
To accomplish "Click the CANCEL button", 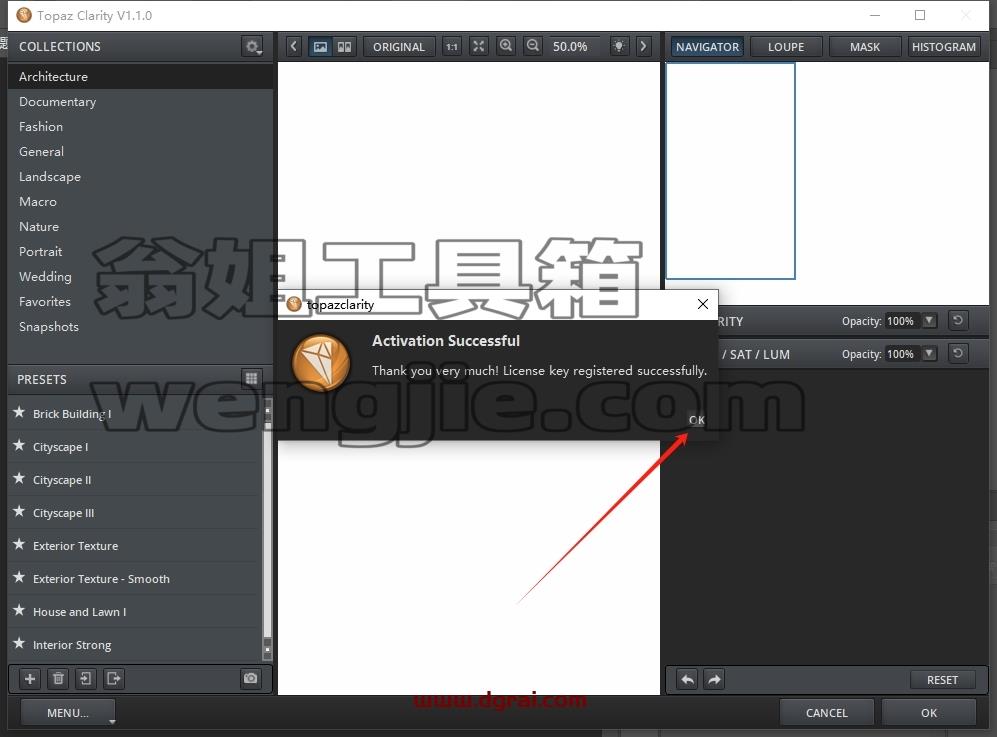I will [827, 713].
